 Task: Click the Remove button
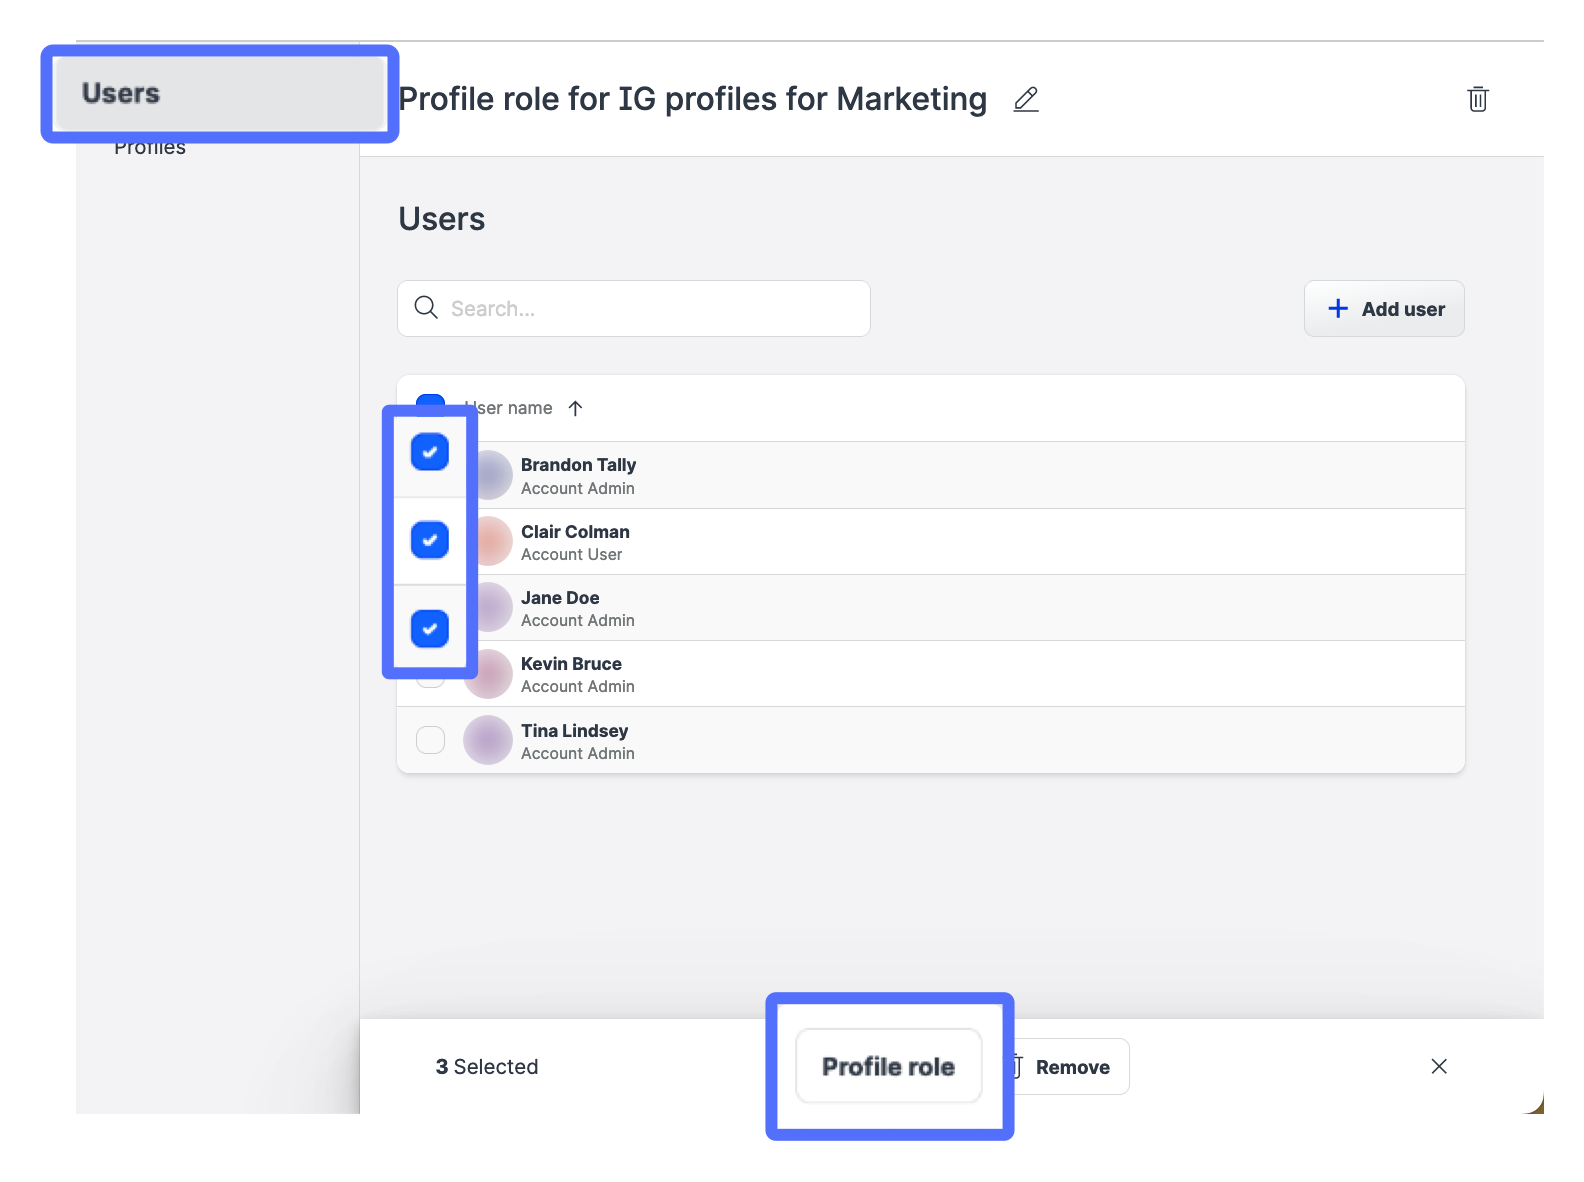tap(1072, 1067)
